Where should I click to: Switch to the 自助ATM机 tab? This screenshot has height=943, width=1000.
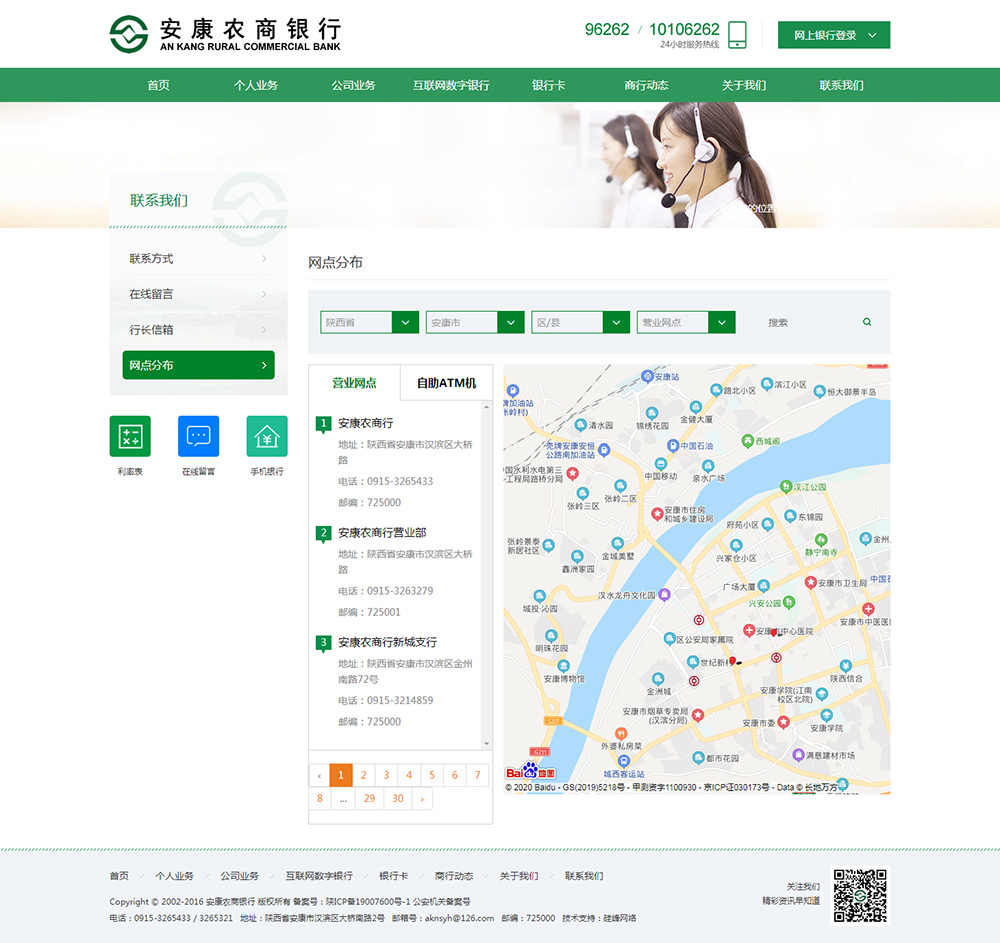(446, 383)
